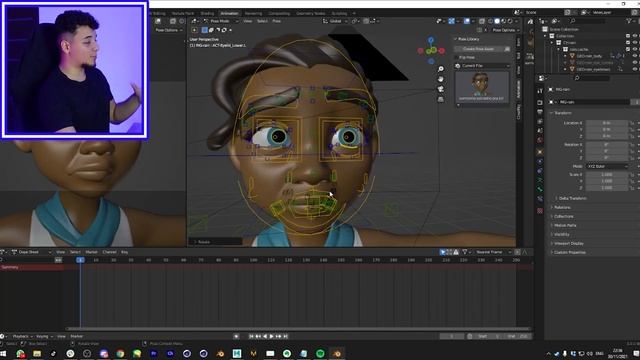Switch to the Rendering workspace tab
The image size is (640, 360).
pos(253,13)
